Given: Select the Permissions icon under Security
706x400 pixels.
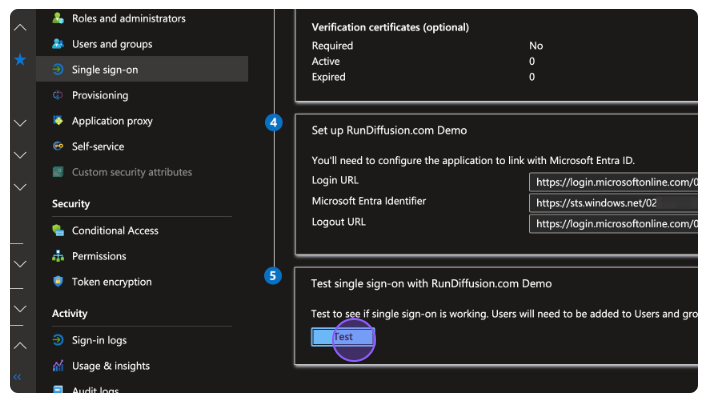Looking at the screenshot, I should [58, 256].
